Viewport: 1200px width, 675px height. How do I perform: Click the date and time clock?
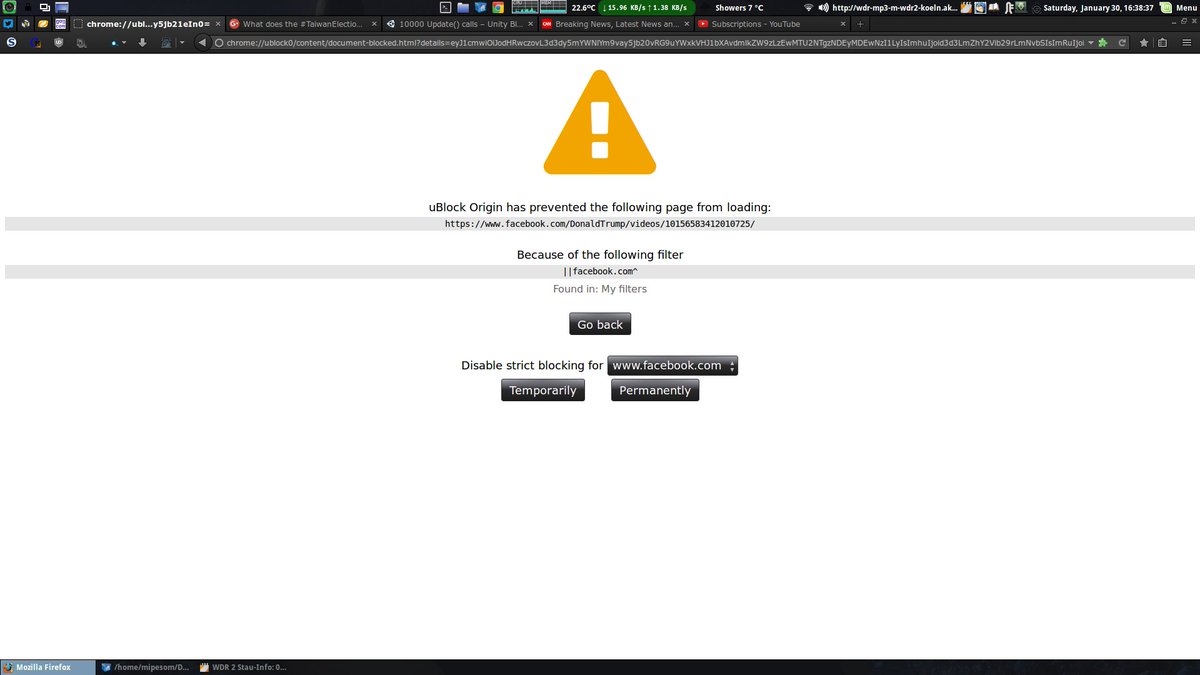(1098, 8)
